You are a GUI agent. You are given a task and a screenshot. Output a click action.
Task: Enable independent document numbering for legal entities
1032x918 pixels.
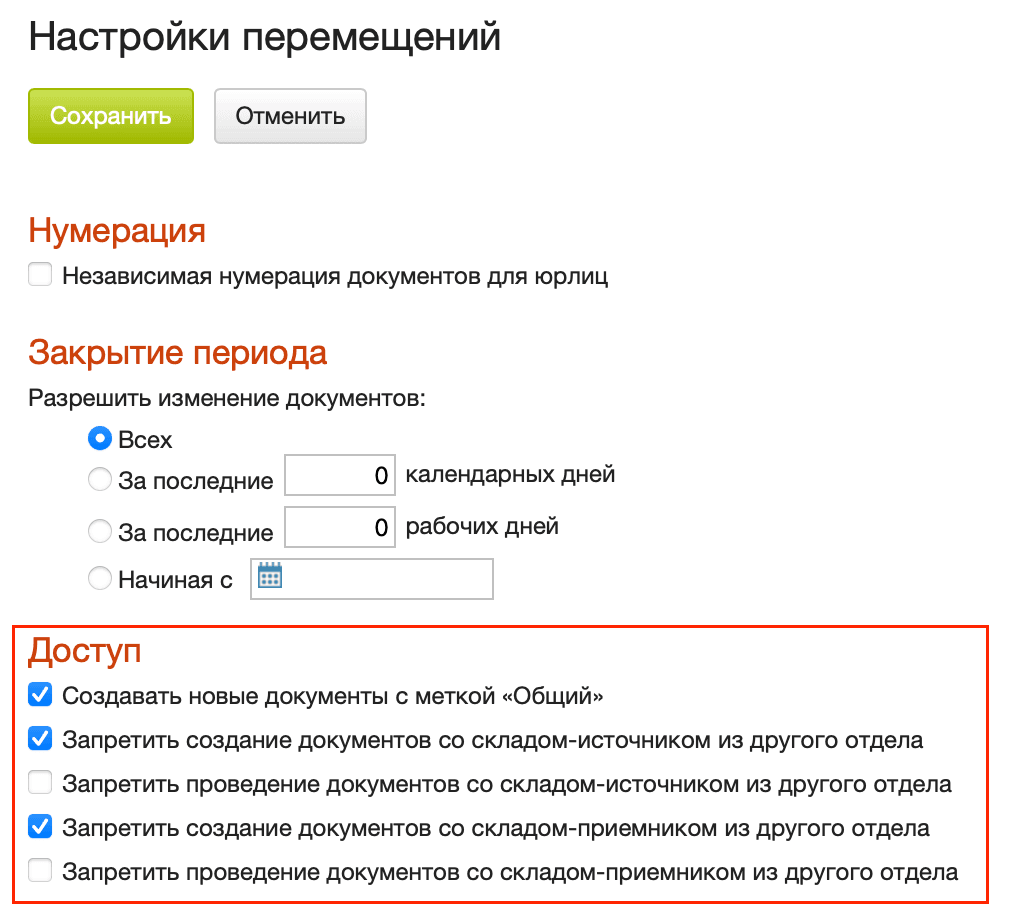[x=39, y=274]
